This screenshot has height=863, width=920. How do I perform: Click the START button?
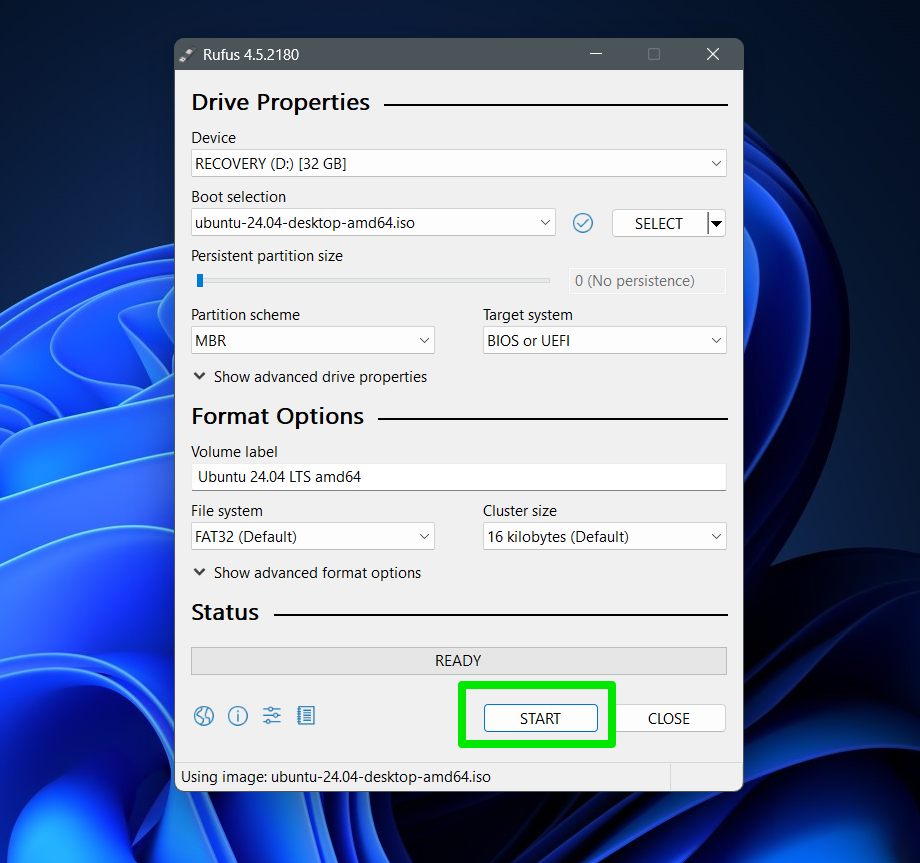coord(540,718)
